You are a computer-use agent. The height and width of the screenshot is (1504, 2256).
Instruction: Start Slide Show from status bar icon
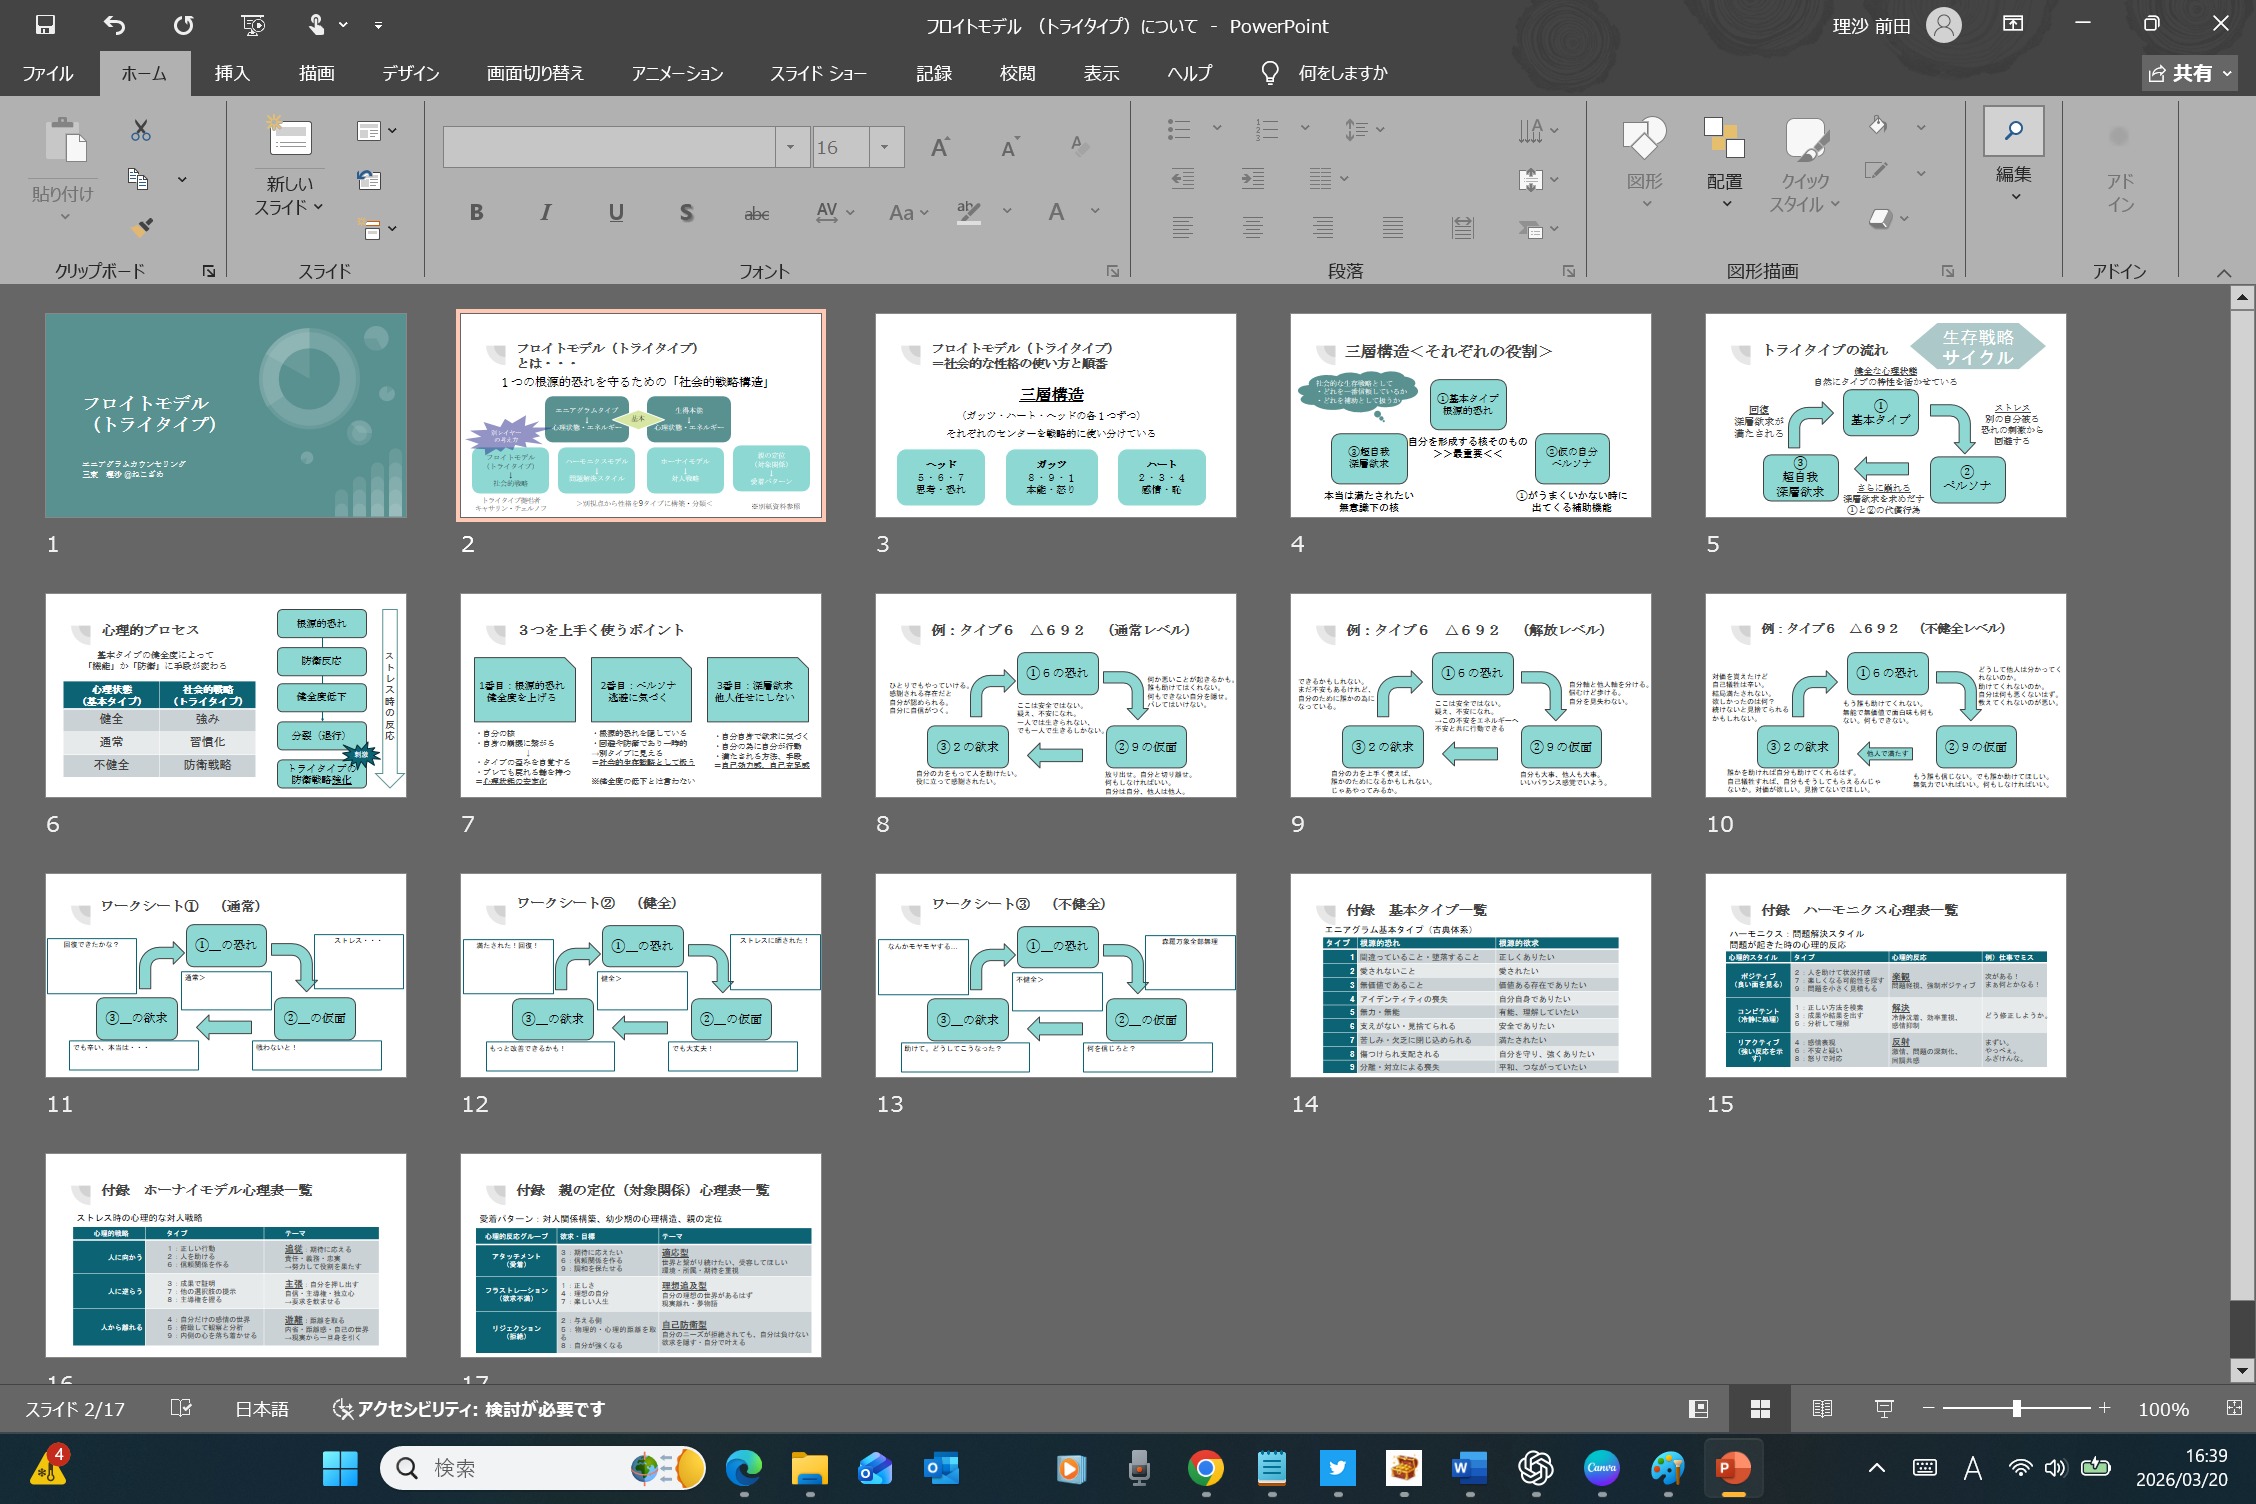[x=1884, y=1409]
